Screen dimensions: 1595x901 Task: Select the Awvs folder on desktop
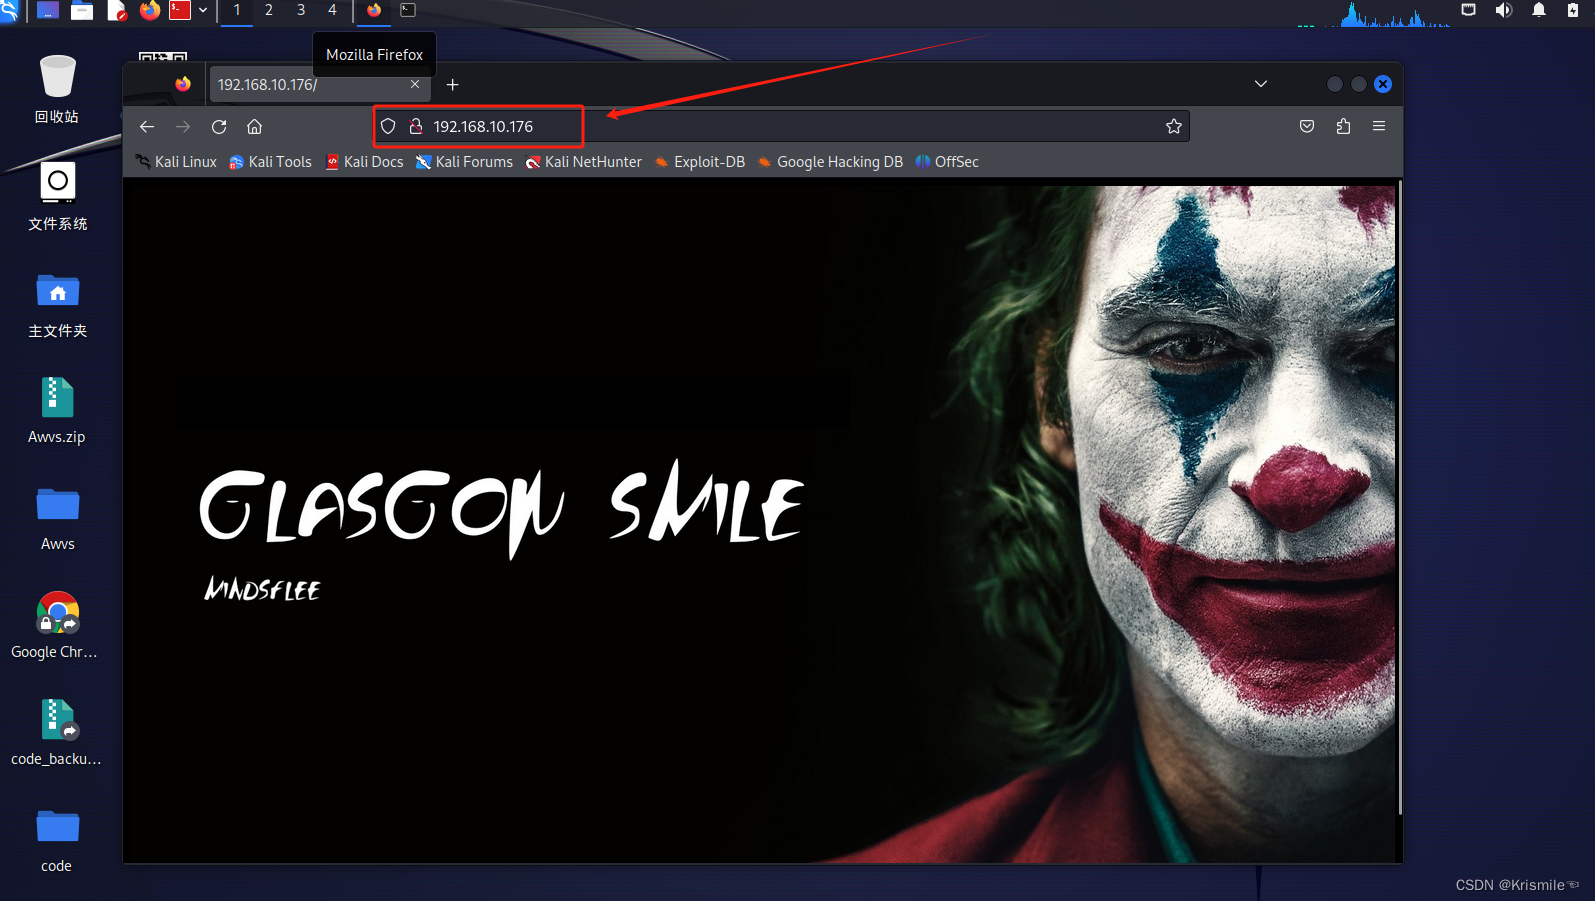58,518
